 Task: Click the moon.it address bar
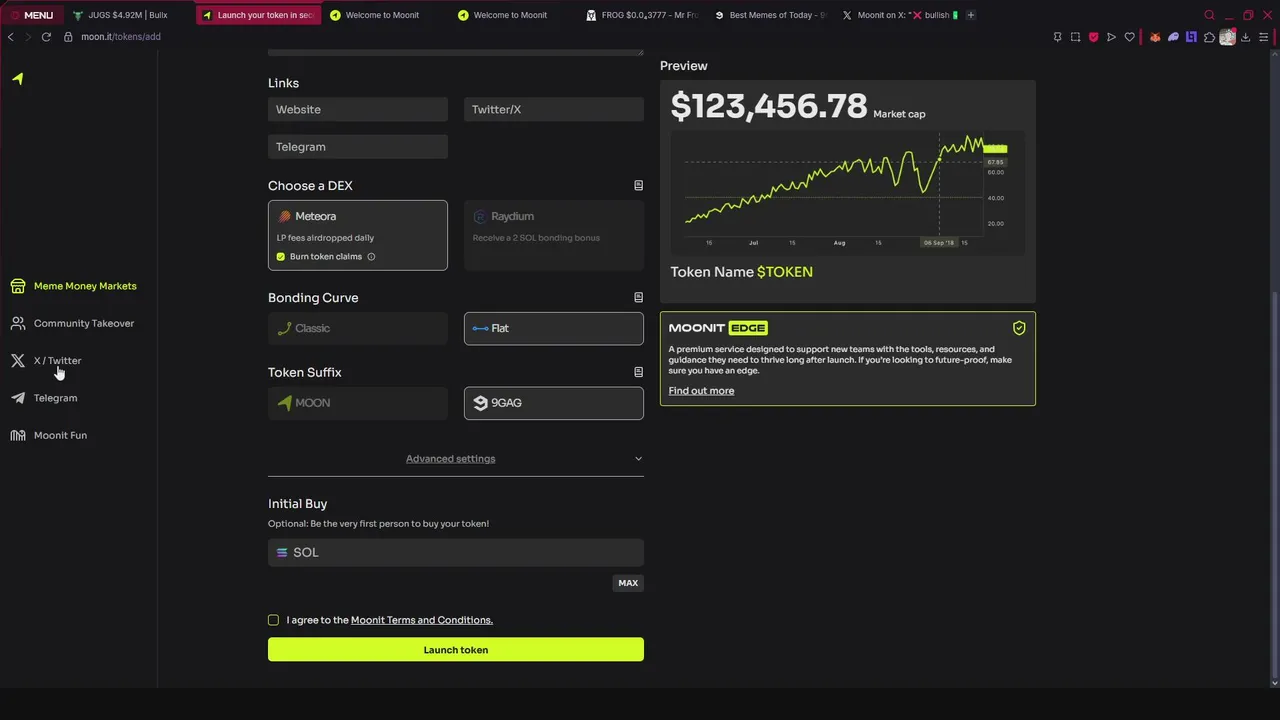[121, 37]
